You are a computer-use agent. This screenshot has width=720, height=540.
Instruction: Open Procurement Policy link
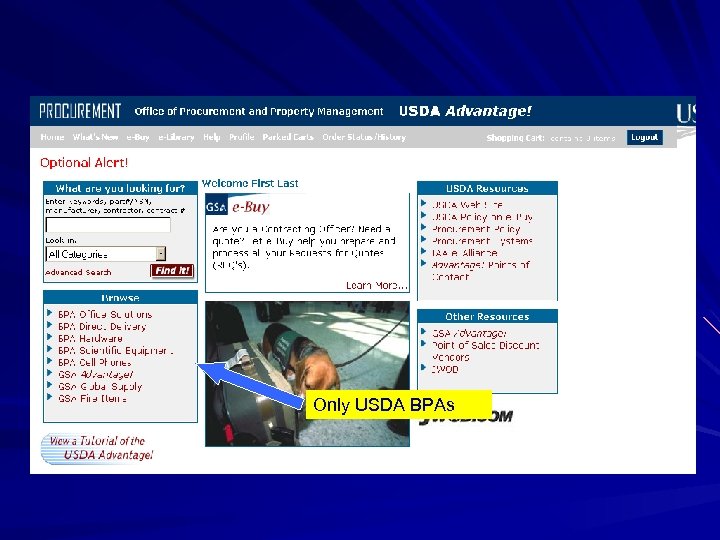pos(476,229)
